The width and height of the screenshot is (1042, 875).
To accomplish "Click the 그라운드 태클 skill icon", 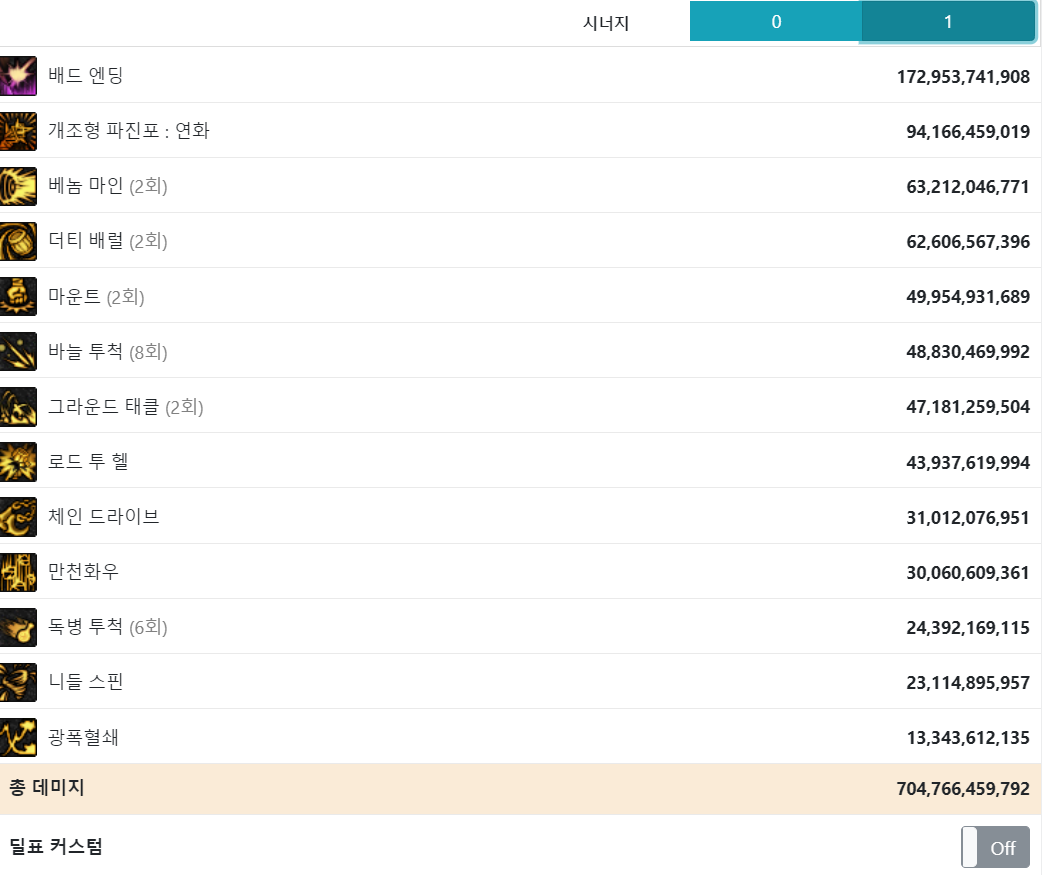I will [x=18, y=407].
